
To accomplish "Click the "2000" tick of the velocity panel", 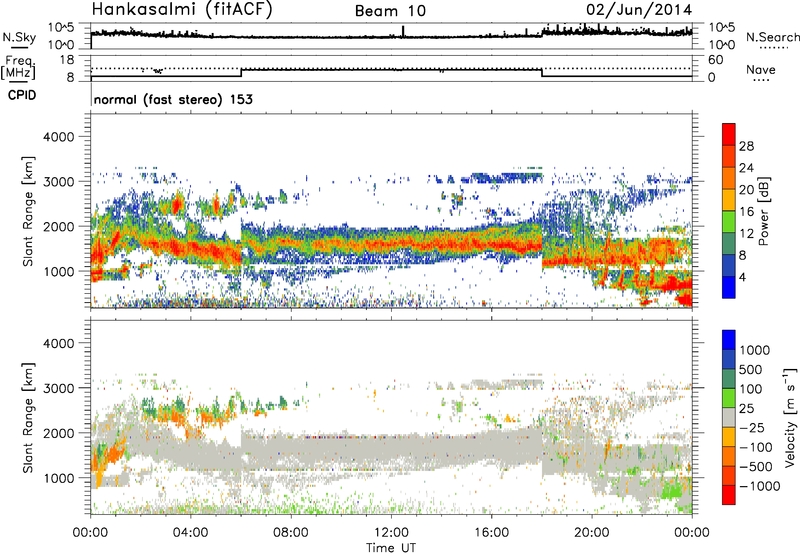I will [x=58, y=433].
